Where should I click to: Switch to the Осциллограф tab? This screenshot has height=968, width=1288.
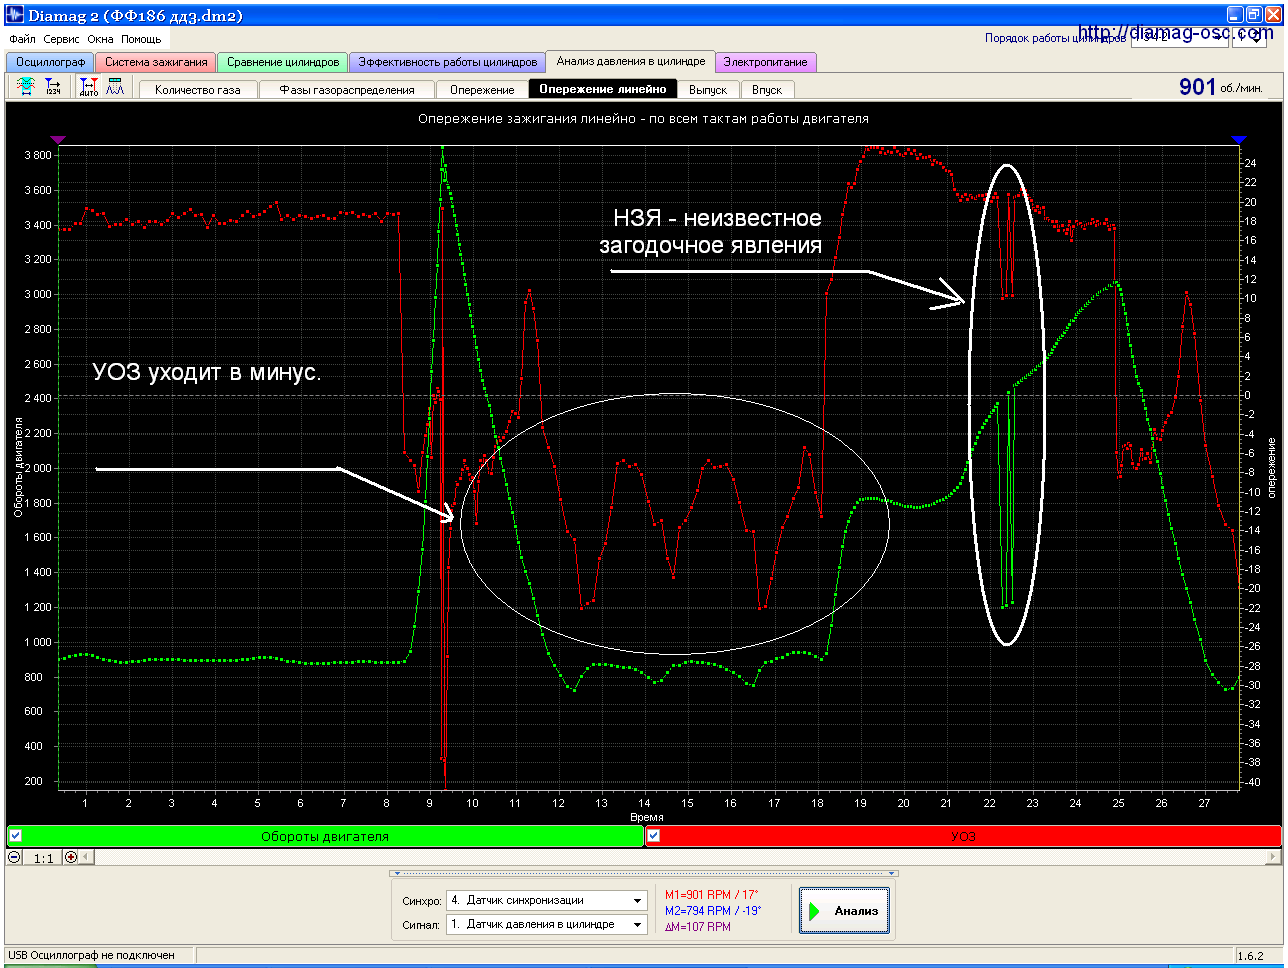pyautogui.click(x=50, y=62)
